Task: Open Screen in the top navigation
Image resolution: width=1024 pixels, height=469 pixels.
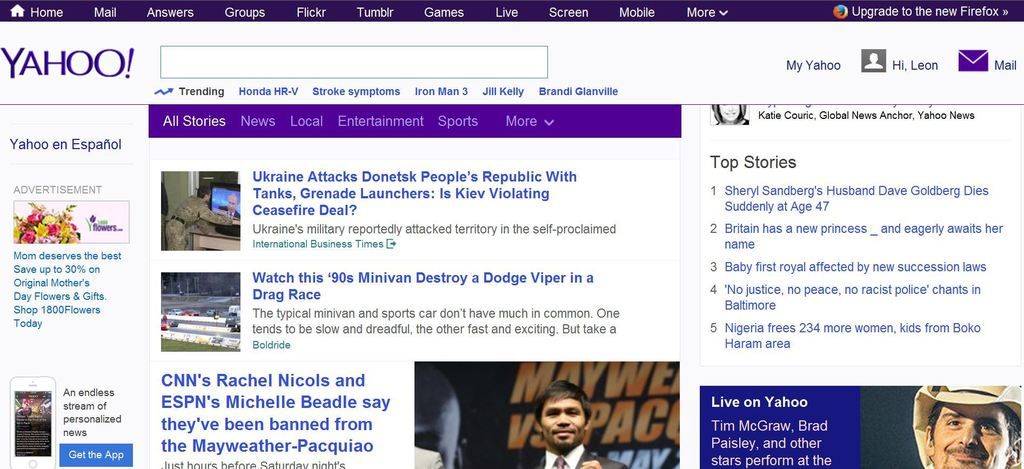Action: 568,12
